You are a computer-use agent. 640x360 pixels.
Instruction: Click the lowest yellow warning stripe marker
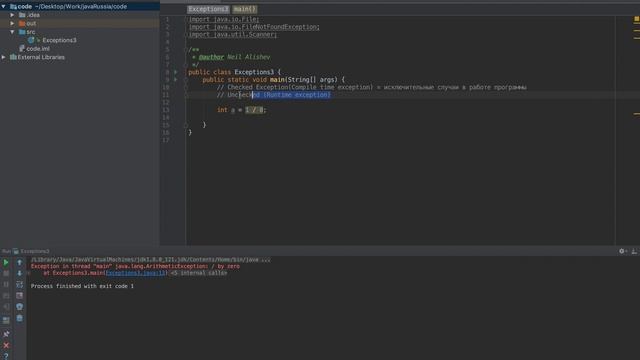pyautogui.click(x=636, y=114)
